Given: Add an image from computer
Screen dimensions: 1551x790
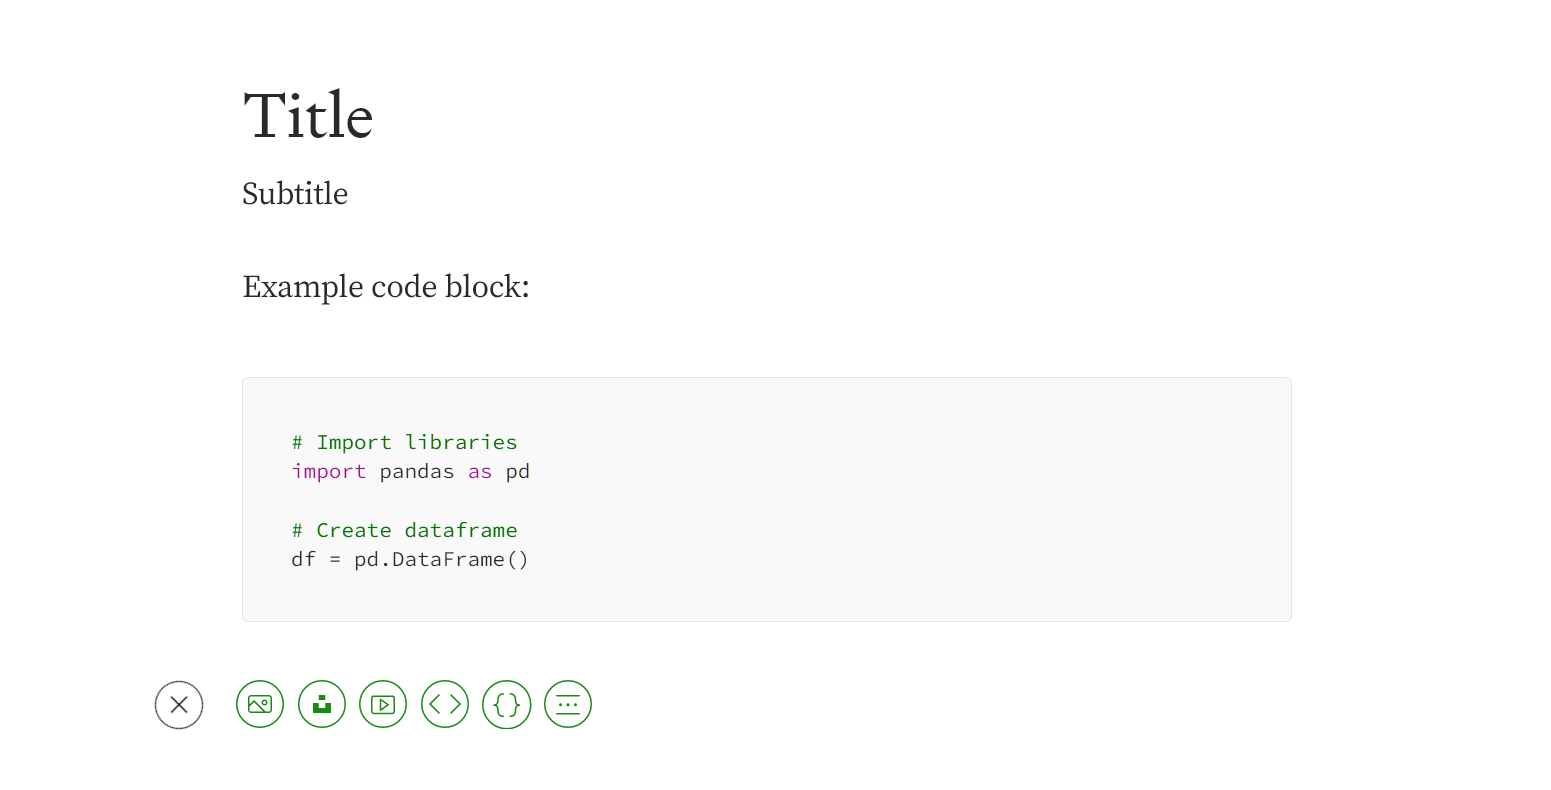Looking at the screenshot, I should 260,705.
